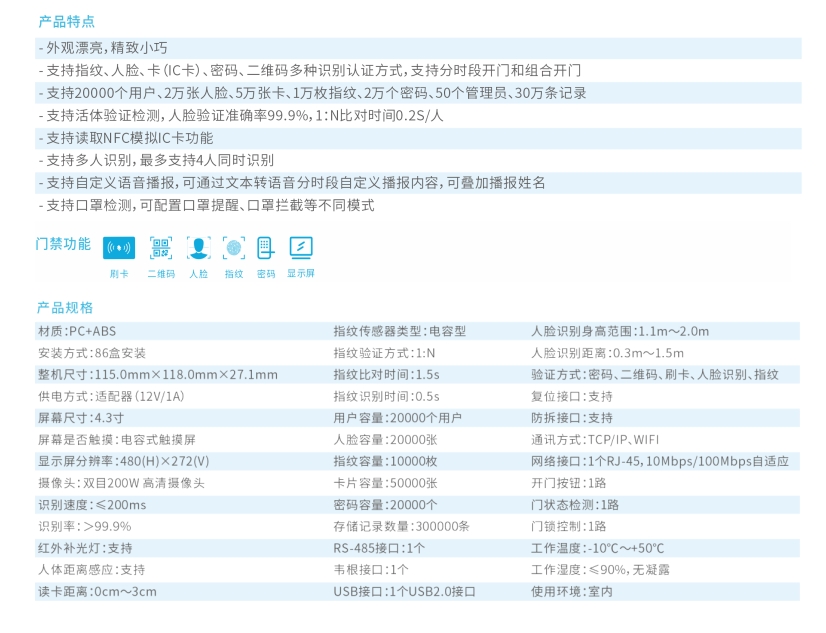Select the 密码 (password) keypad icon

(x=264, y=248)
